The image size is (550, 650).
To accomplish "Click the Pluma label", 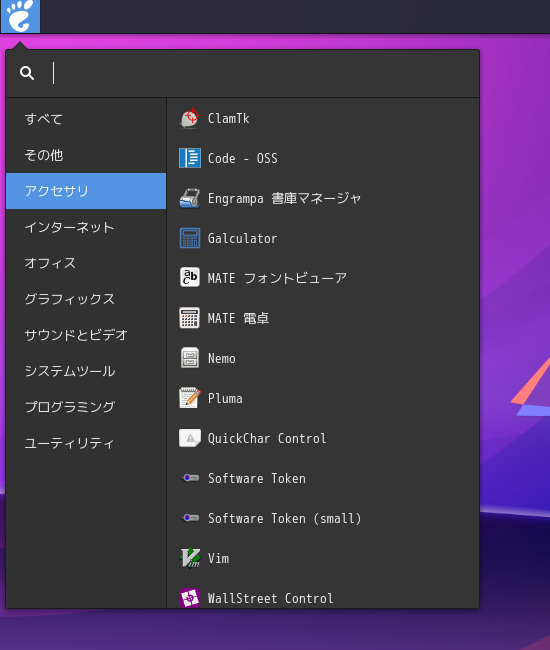I will [x=225, y=398].
